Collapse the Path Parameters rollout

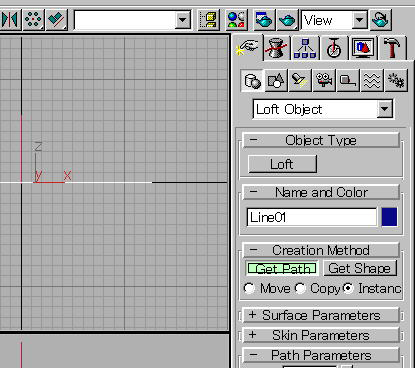[321, 355]
